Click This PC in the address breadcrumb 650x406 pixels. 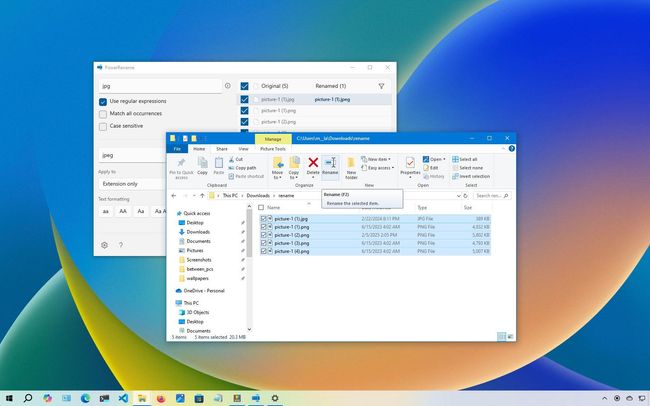click(230, 195)
